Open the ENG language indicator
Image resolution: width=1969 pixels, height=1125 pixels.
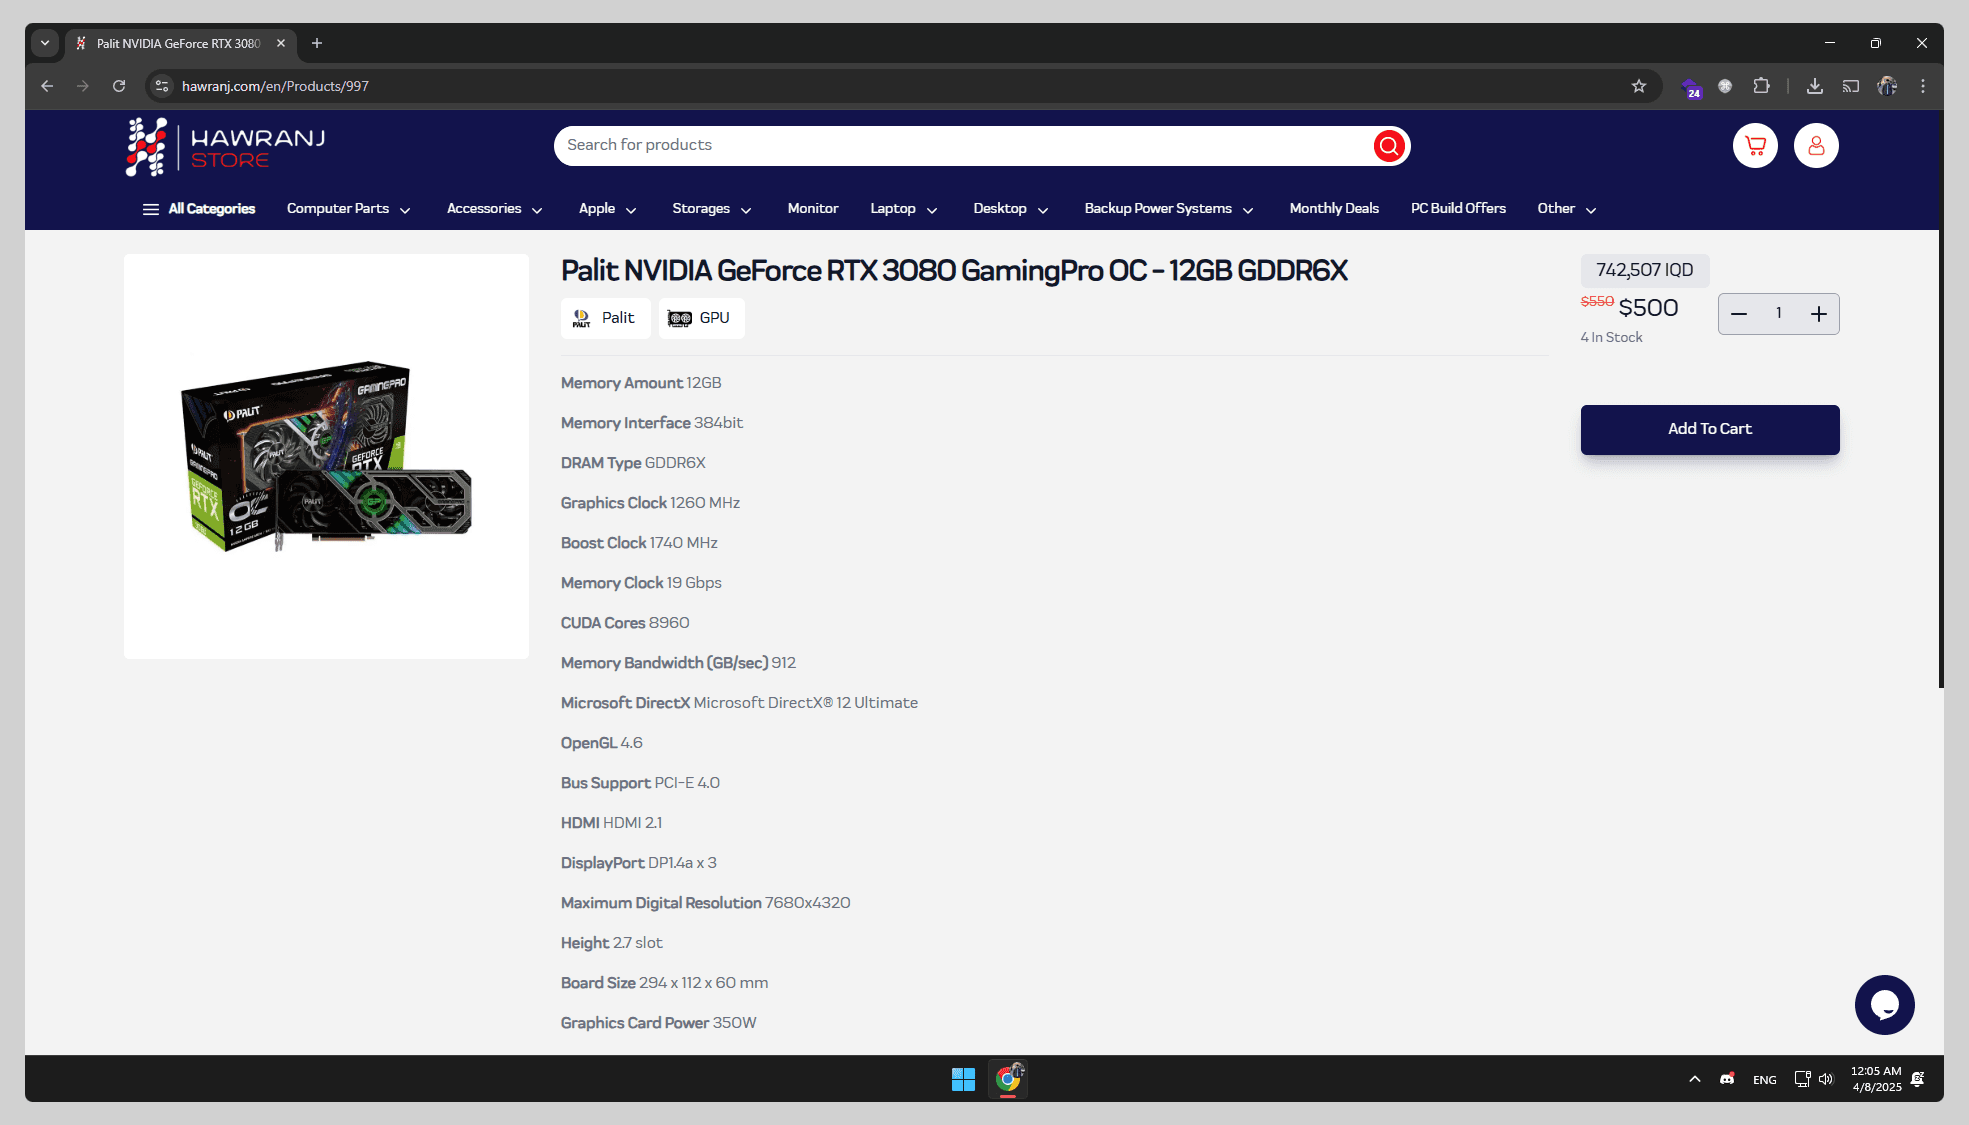point(1765,1080)
